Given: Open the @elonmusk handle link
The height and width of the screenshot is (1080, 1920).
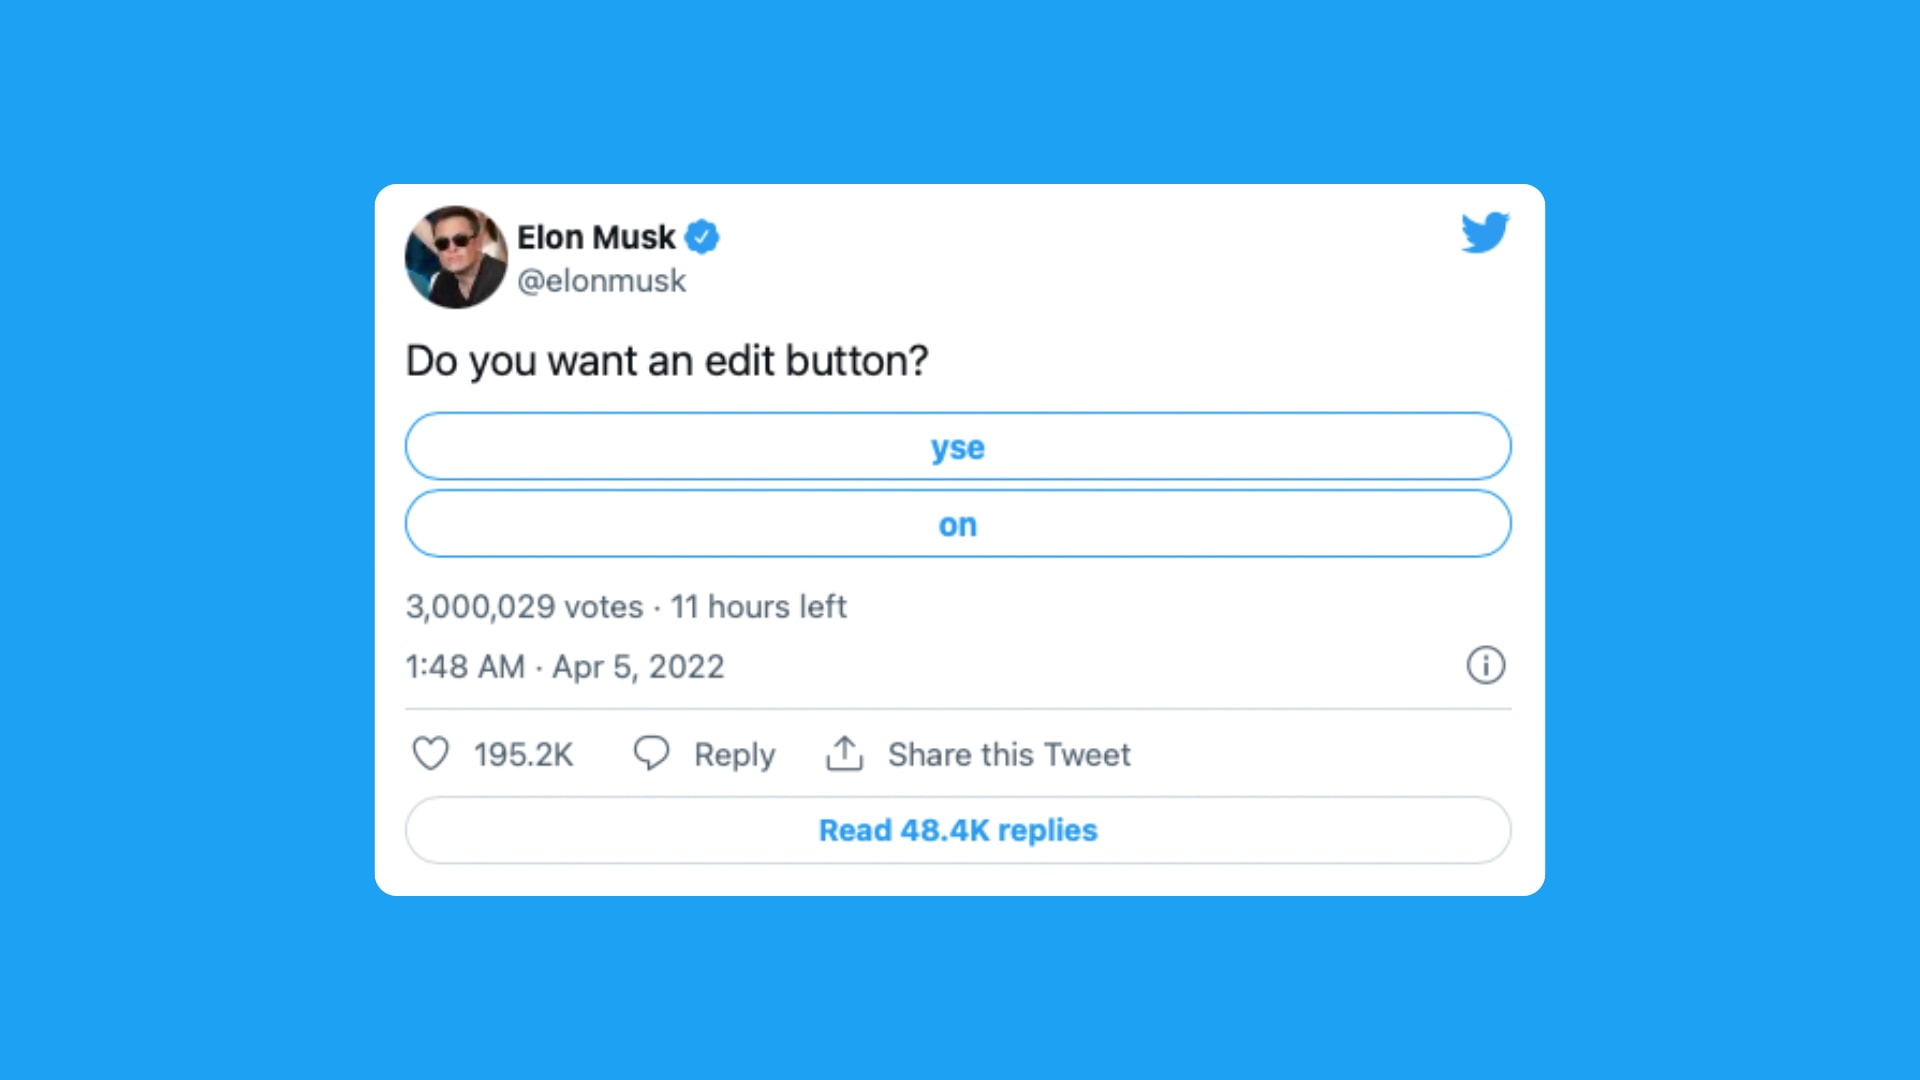Looking at the screenshot, I should tap(602, 281).
